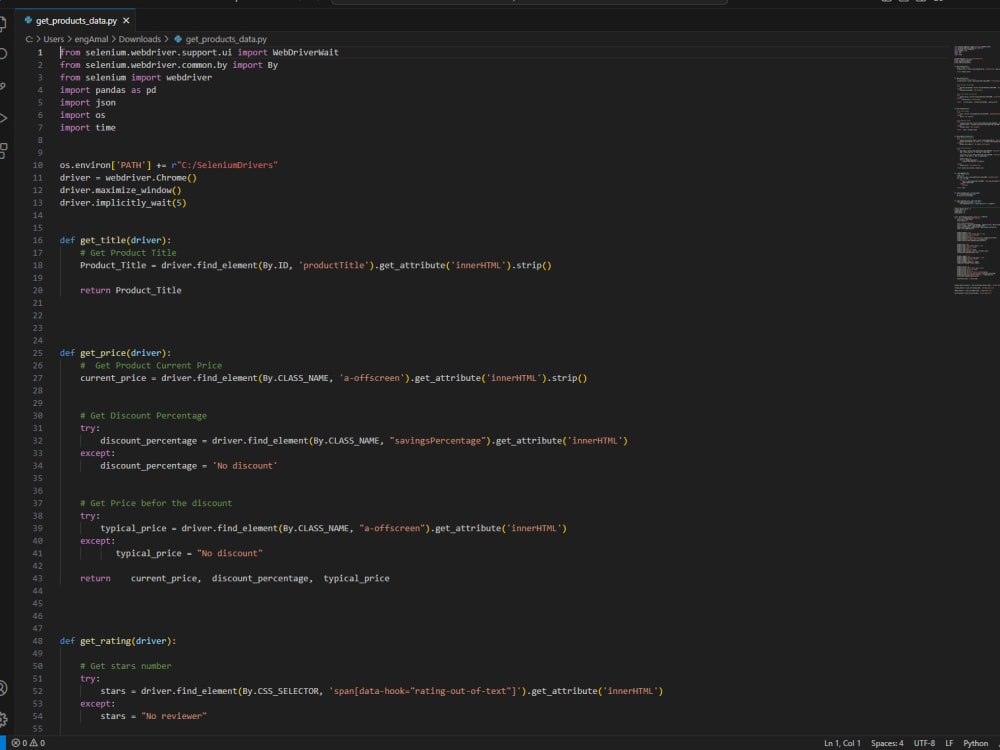Viewport: 1000px width, 750px height.
Task: Click the 'import os' line
Action: [x=83, y=115]
